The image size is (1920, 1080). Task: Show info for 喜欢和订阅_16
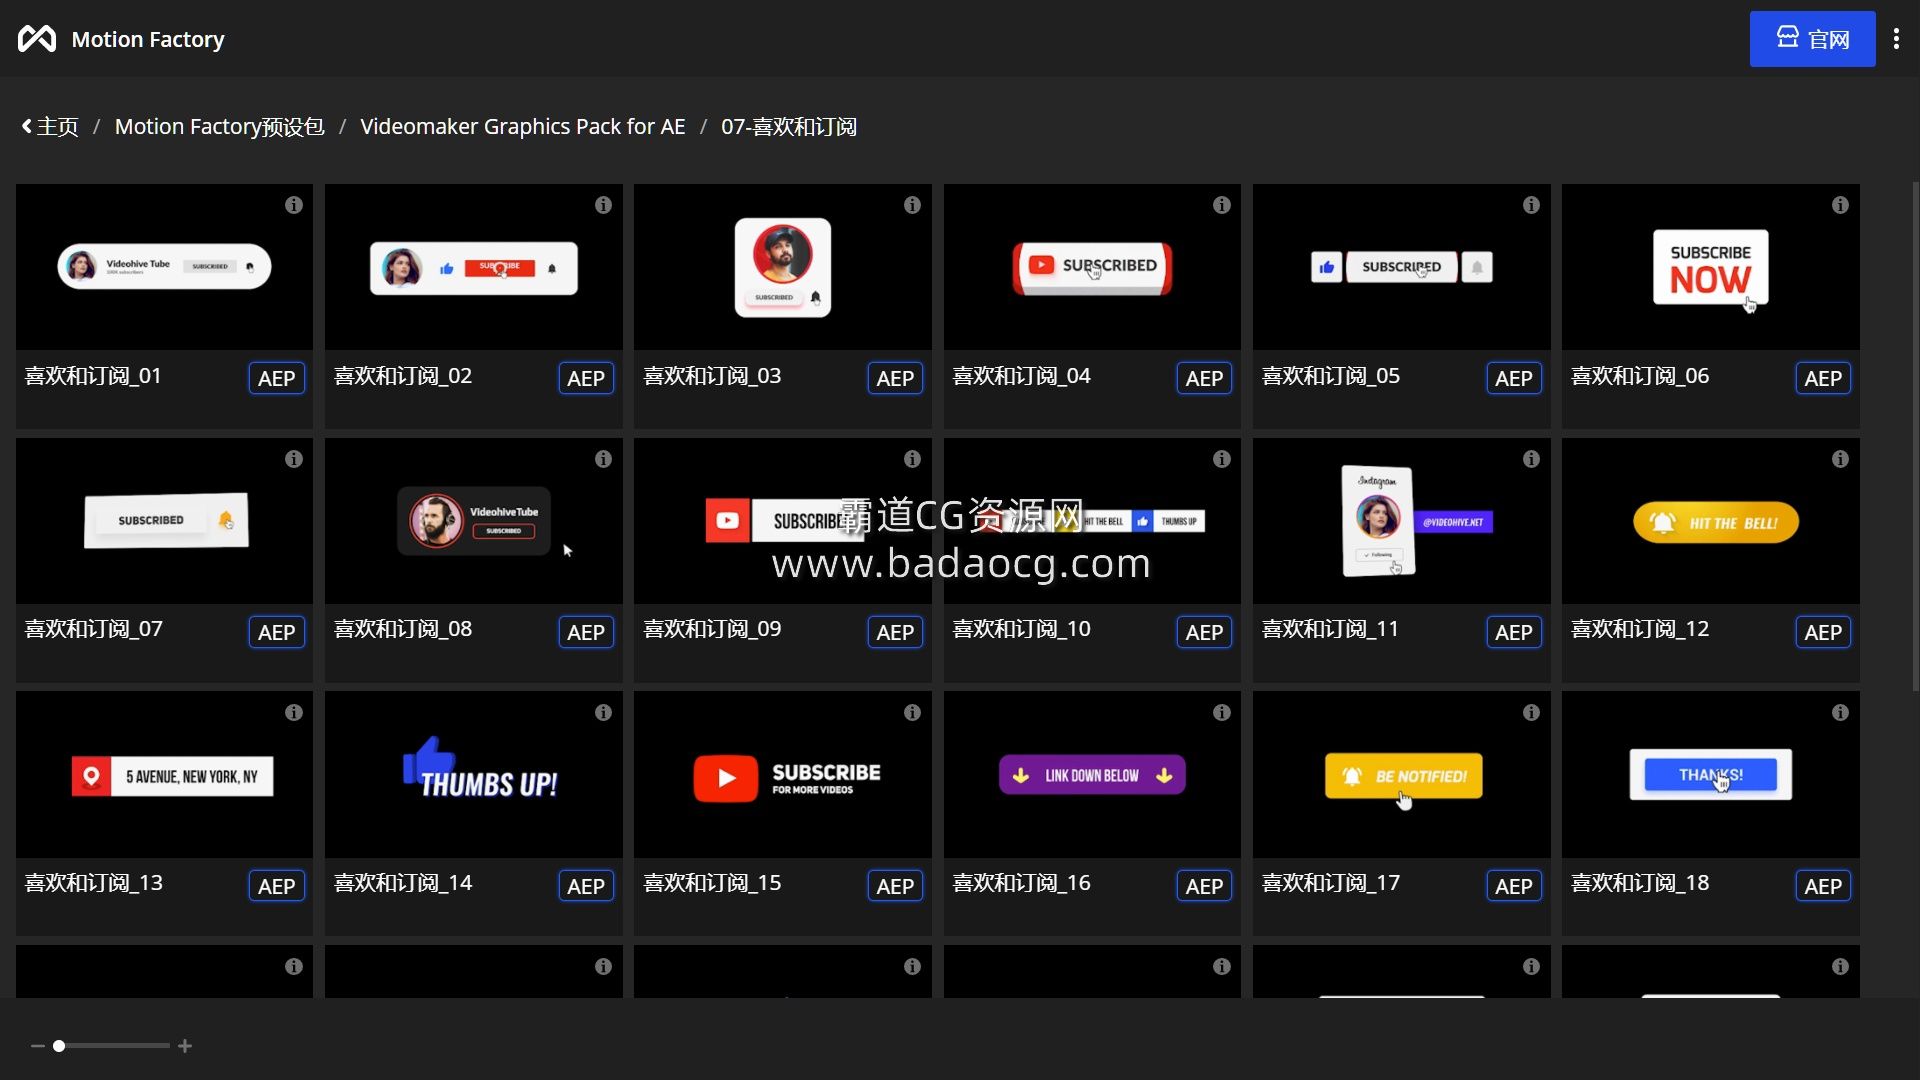pyautogui.click(x=1222, y=713)
